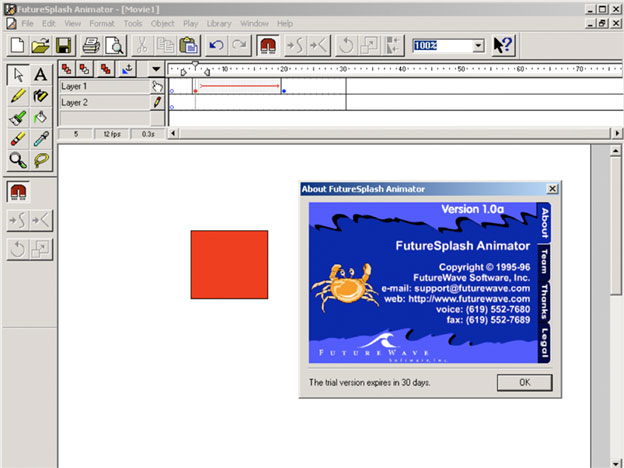The image size is (624, 468).
Task: Cut selection with scissors icon
Action: [142, 45]
